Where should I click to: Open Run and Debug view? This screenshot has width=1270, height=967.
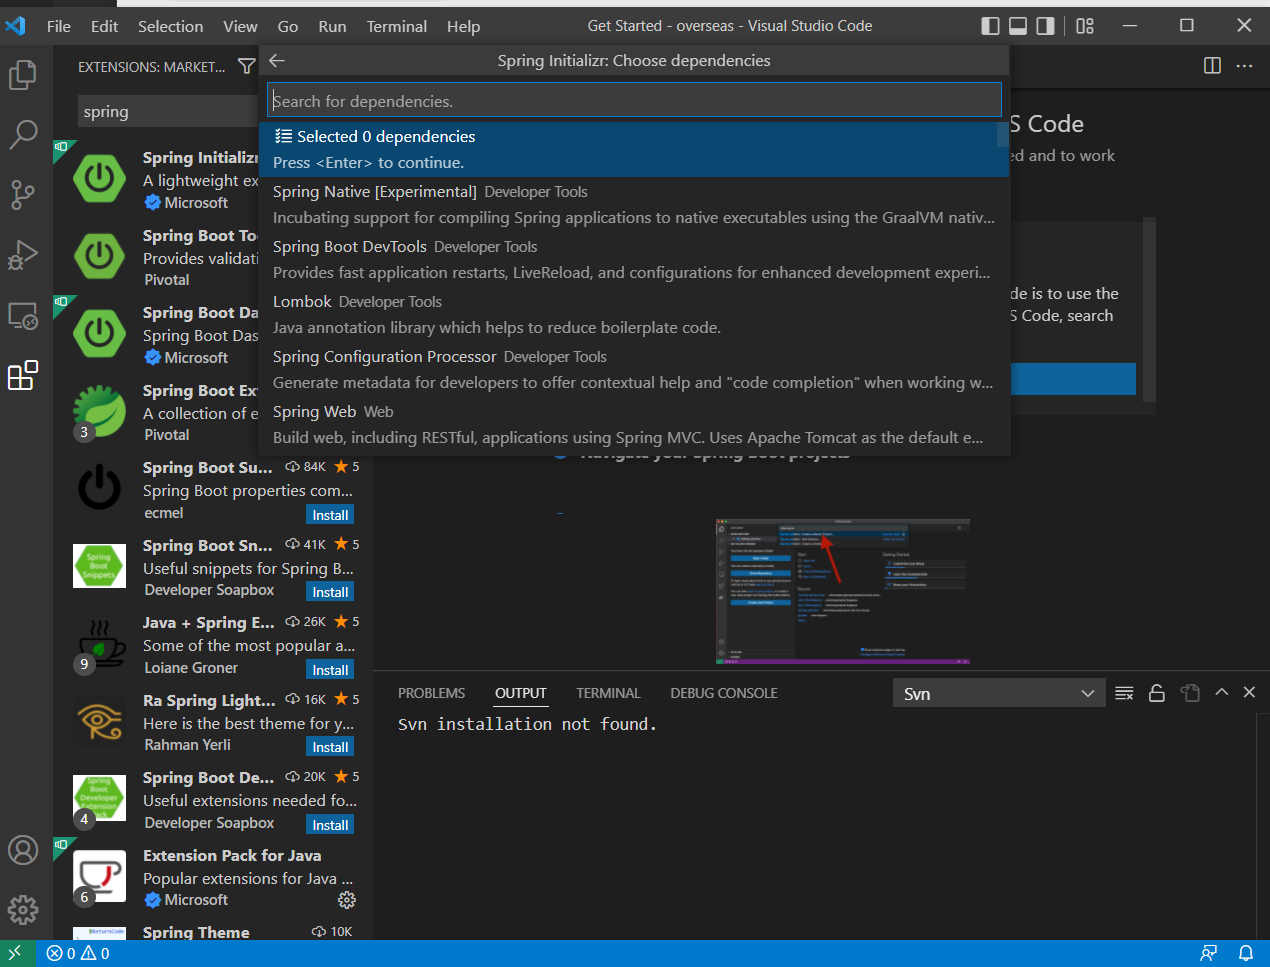point(22,255)
